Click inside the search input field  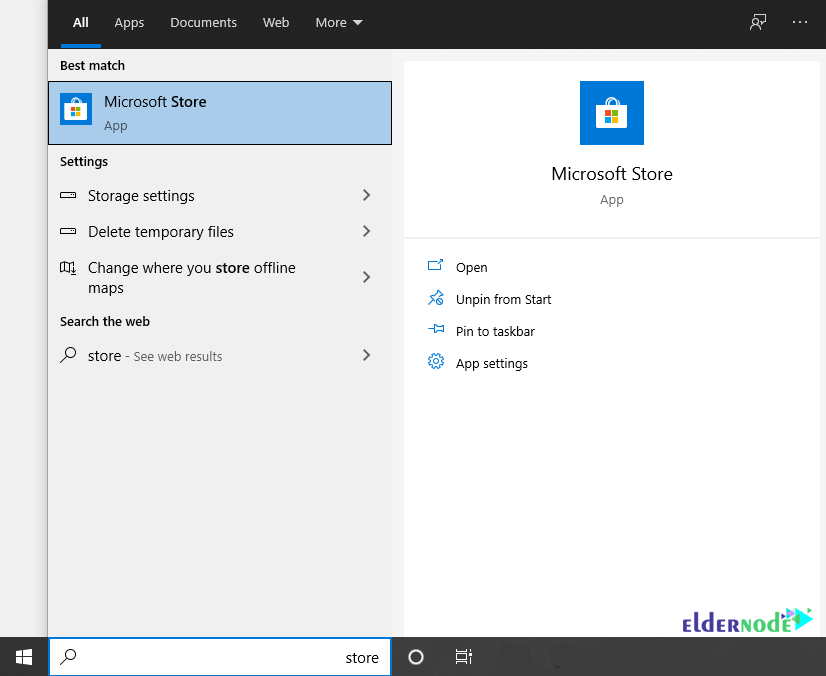tap(220, 657)
